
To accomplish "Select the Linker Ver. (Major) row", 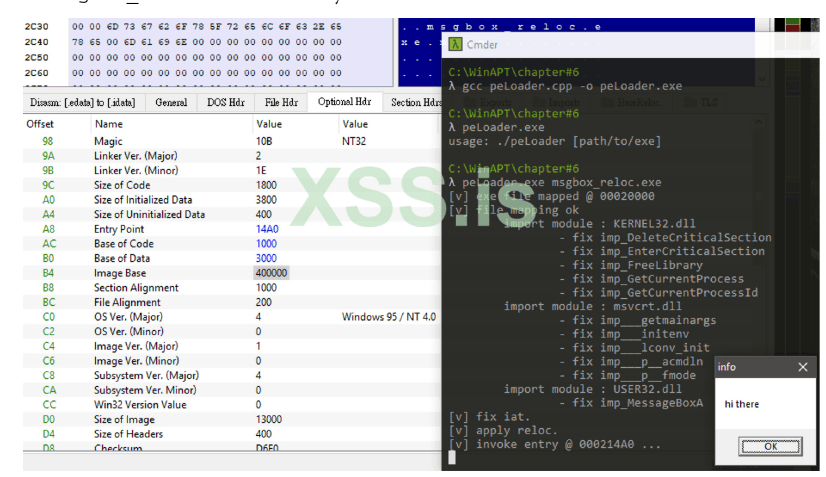I will [x=230, y=156].
